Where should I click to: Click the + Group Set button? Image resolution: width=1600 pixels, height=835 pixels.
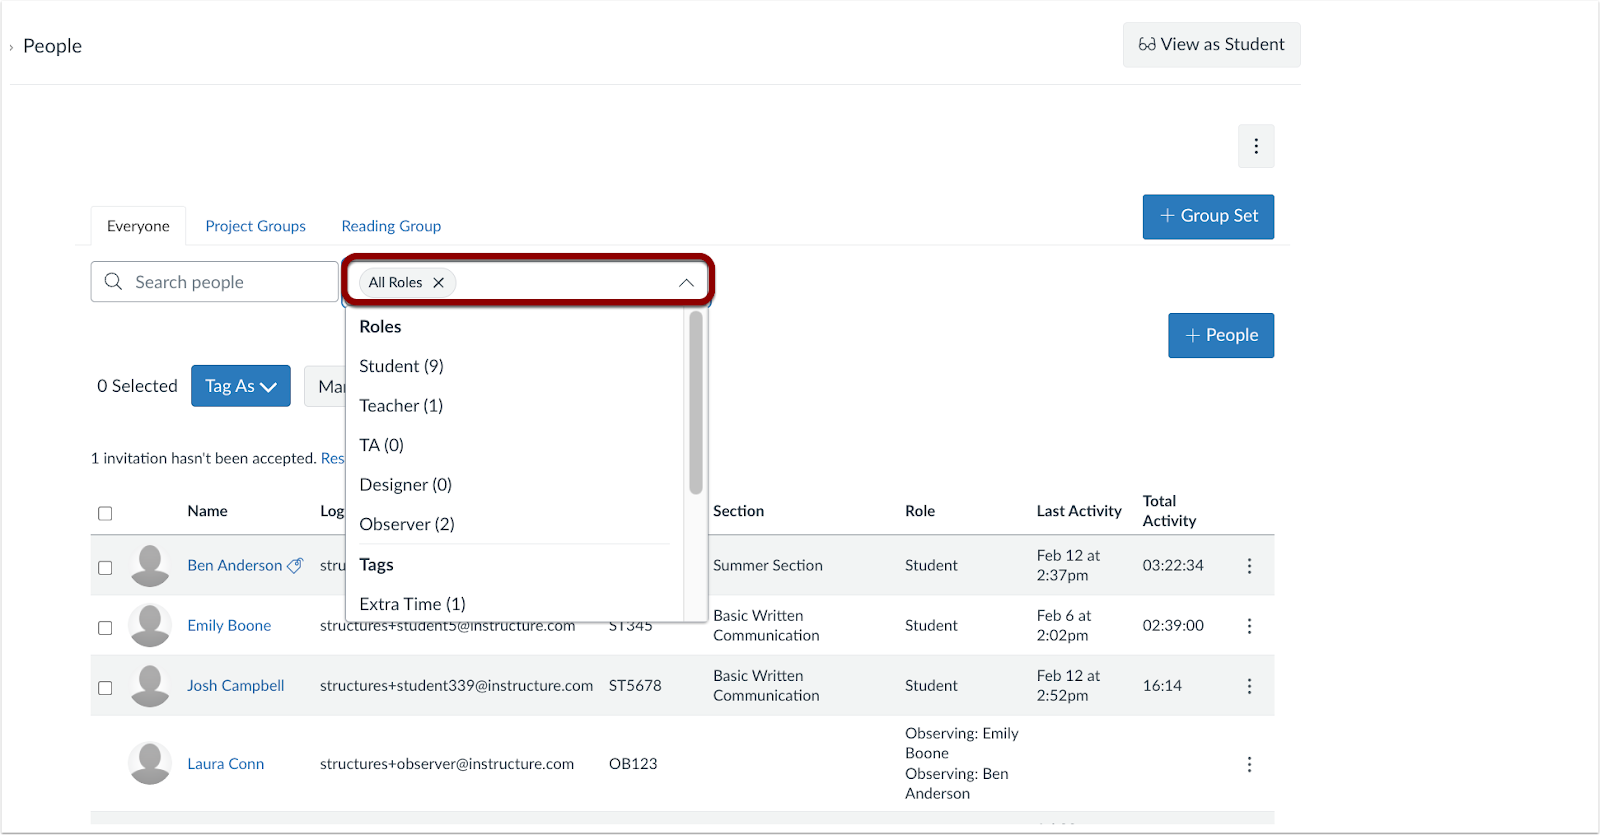1208,216
